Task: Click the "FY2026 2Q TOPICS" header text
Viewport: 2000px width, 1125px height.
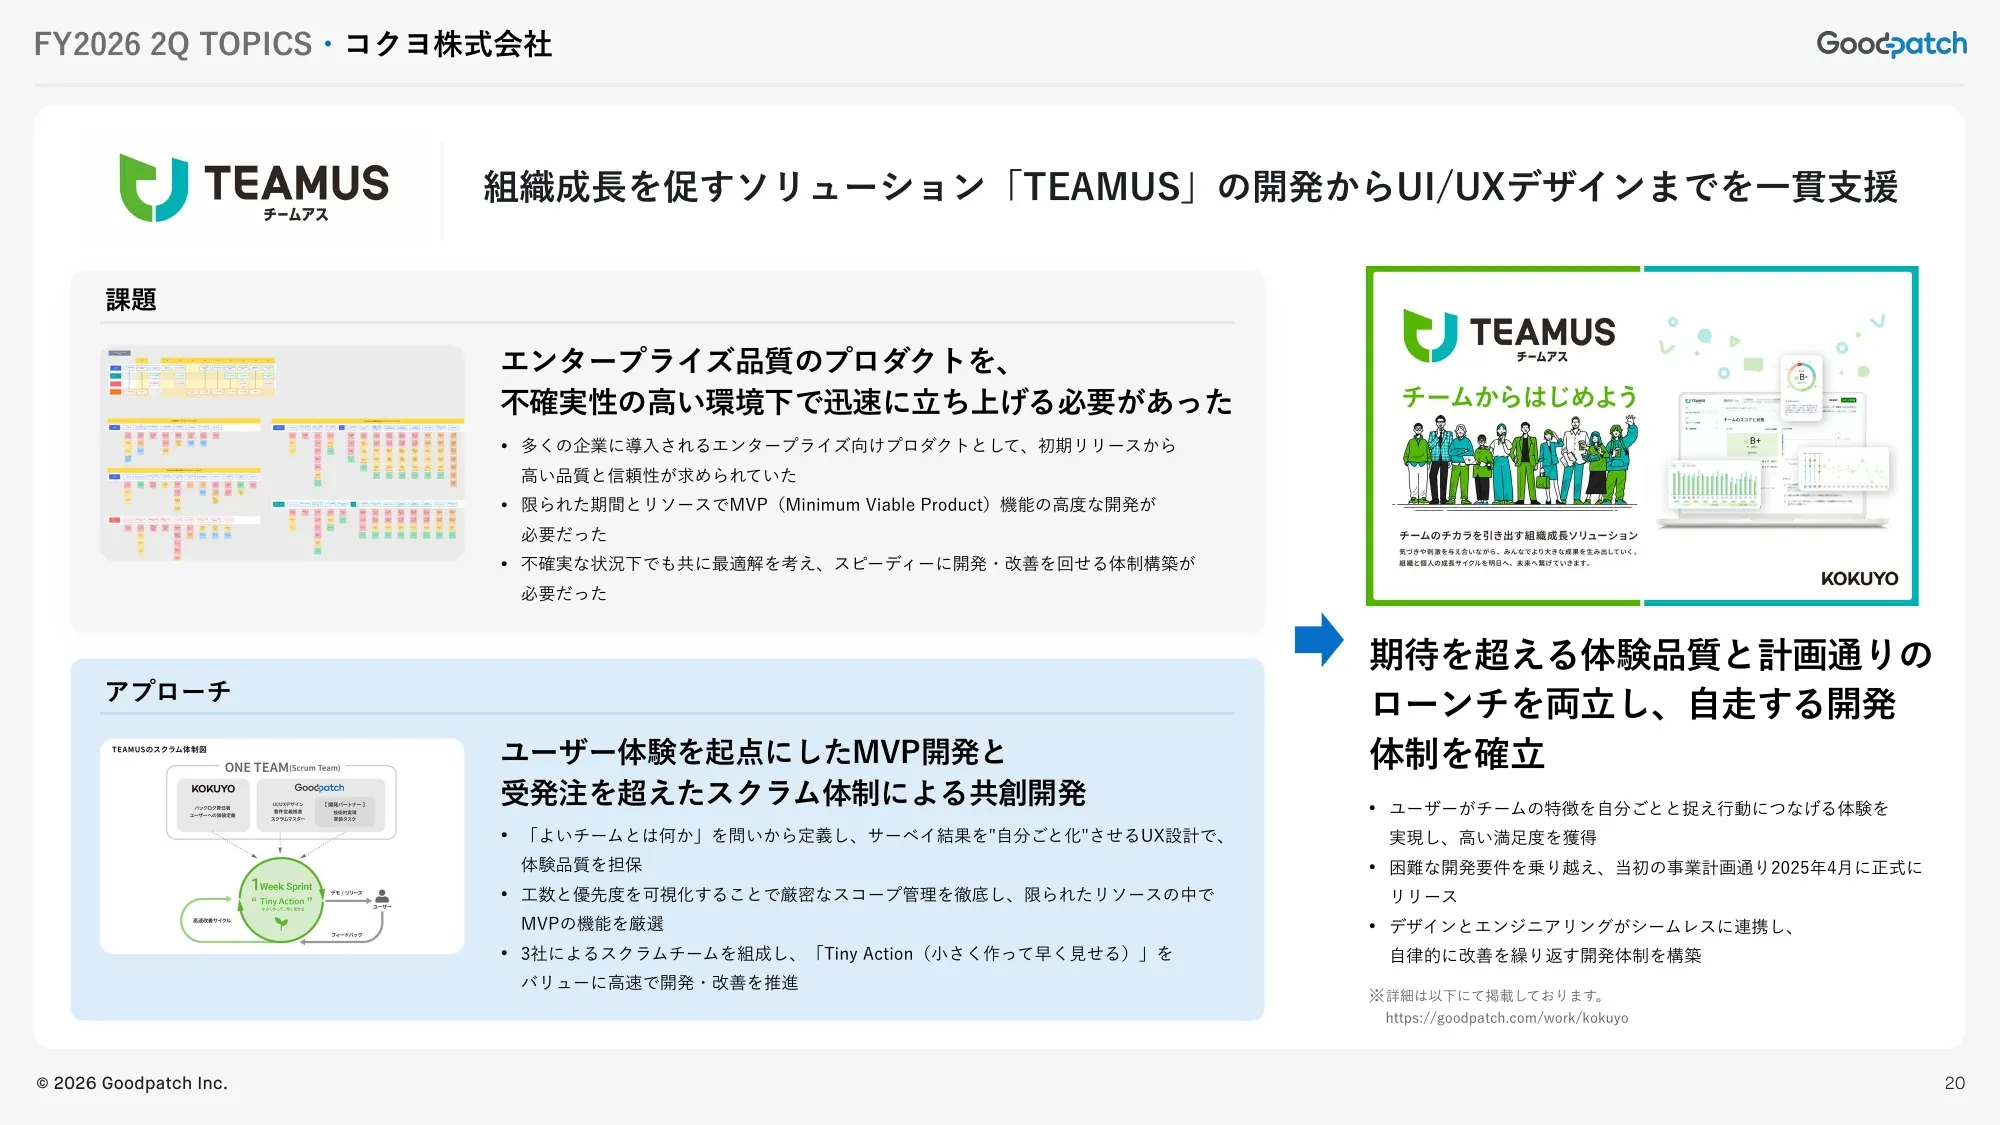Action: pos(173,44)
